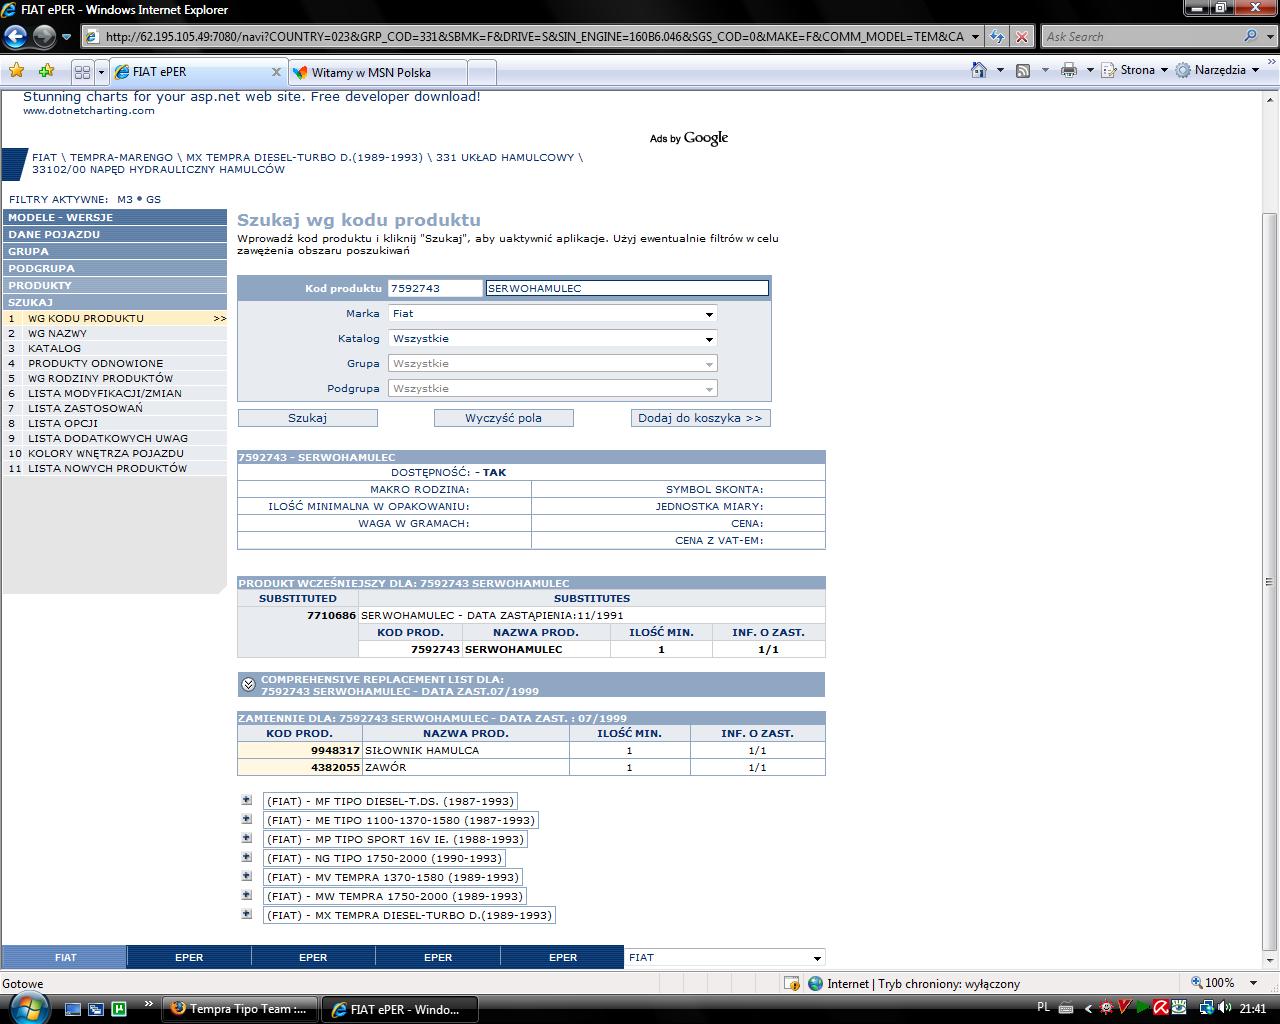The width and height of the screenshot is (1280, 1024).
Task: Expand NG TIPO 1750-2000 tree node
Action: coord(246,857)
